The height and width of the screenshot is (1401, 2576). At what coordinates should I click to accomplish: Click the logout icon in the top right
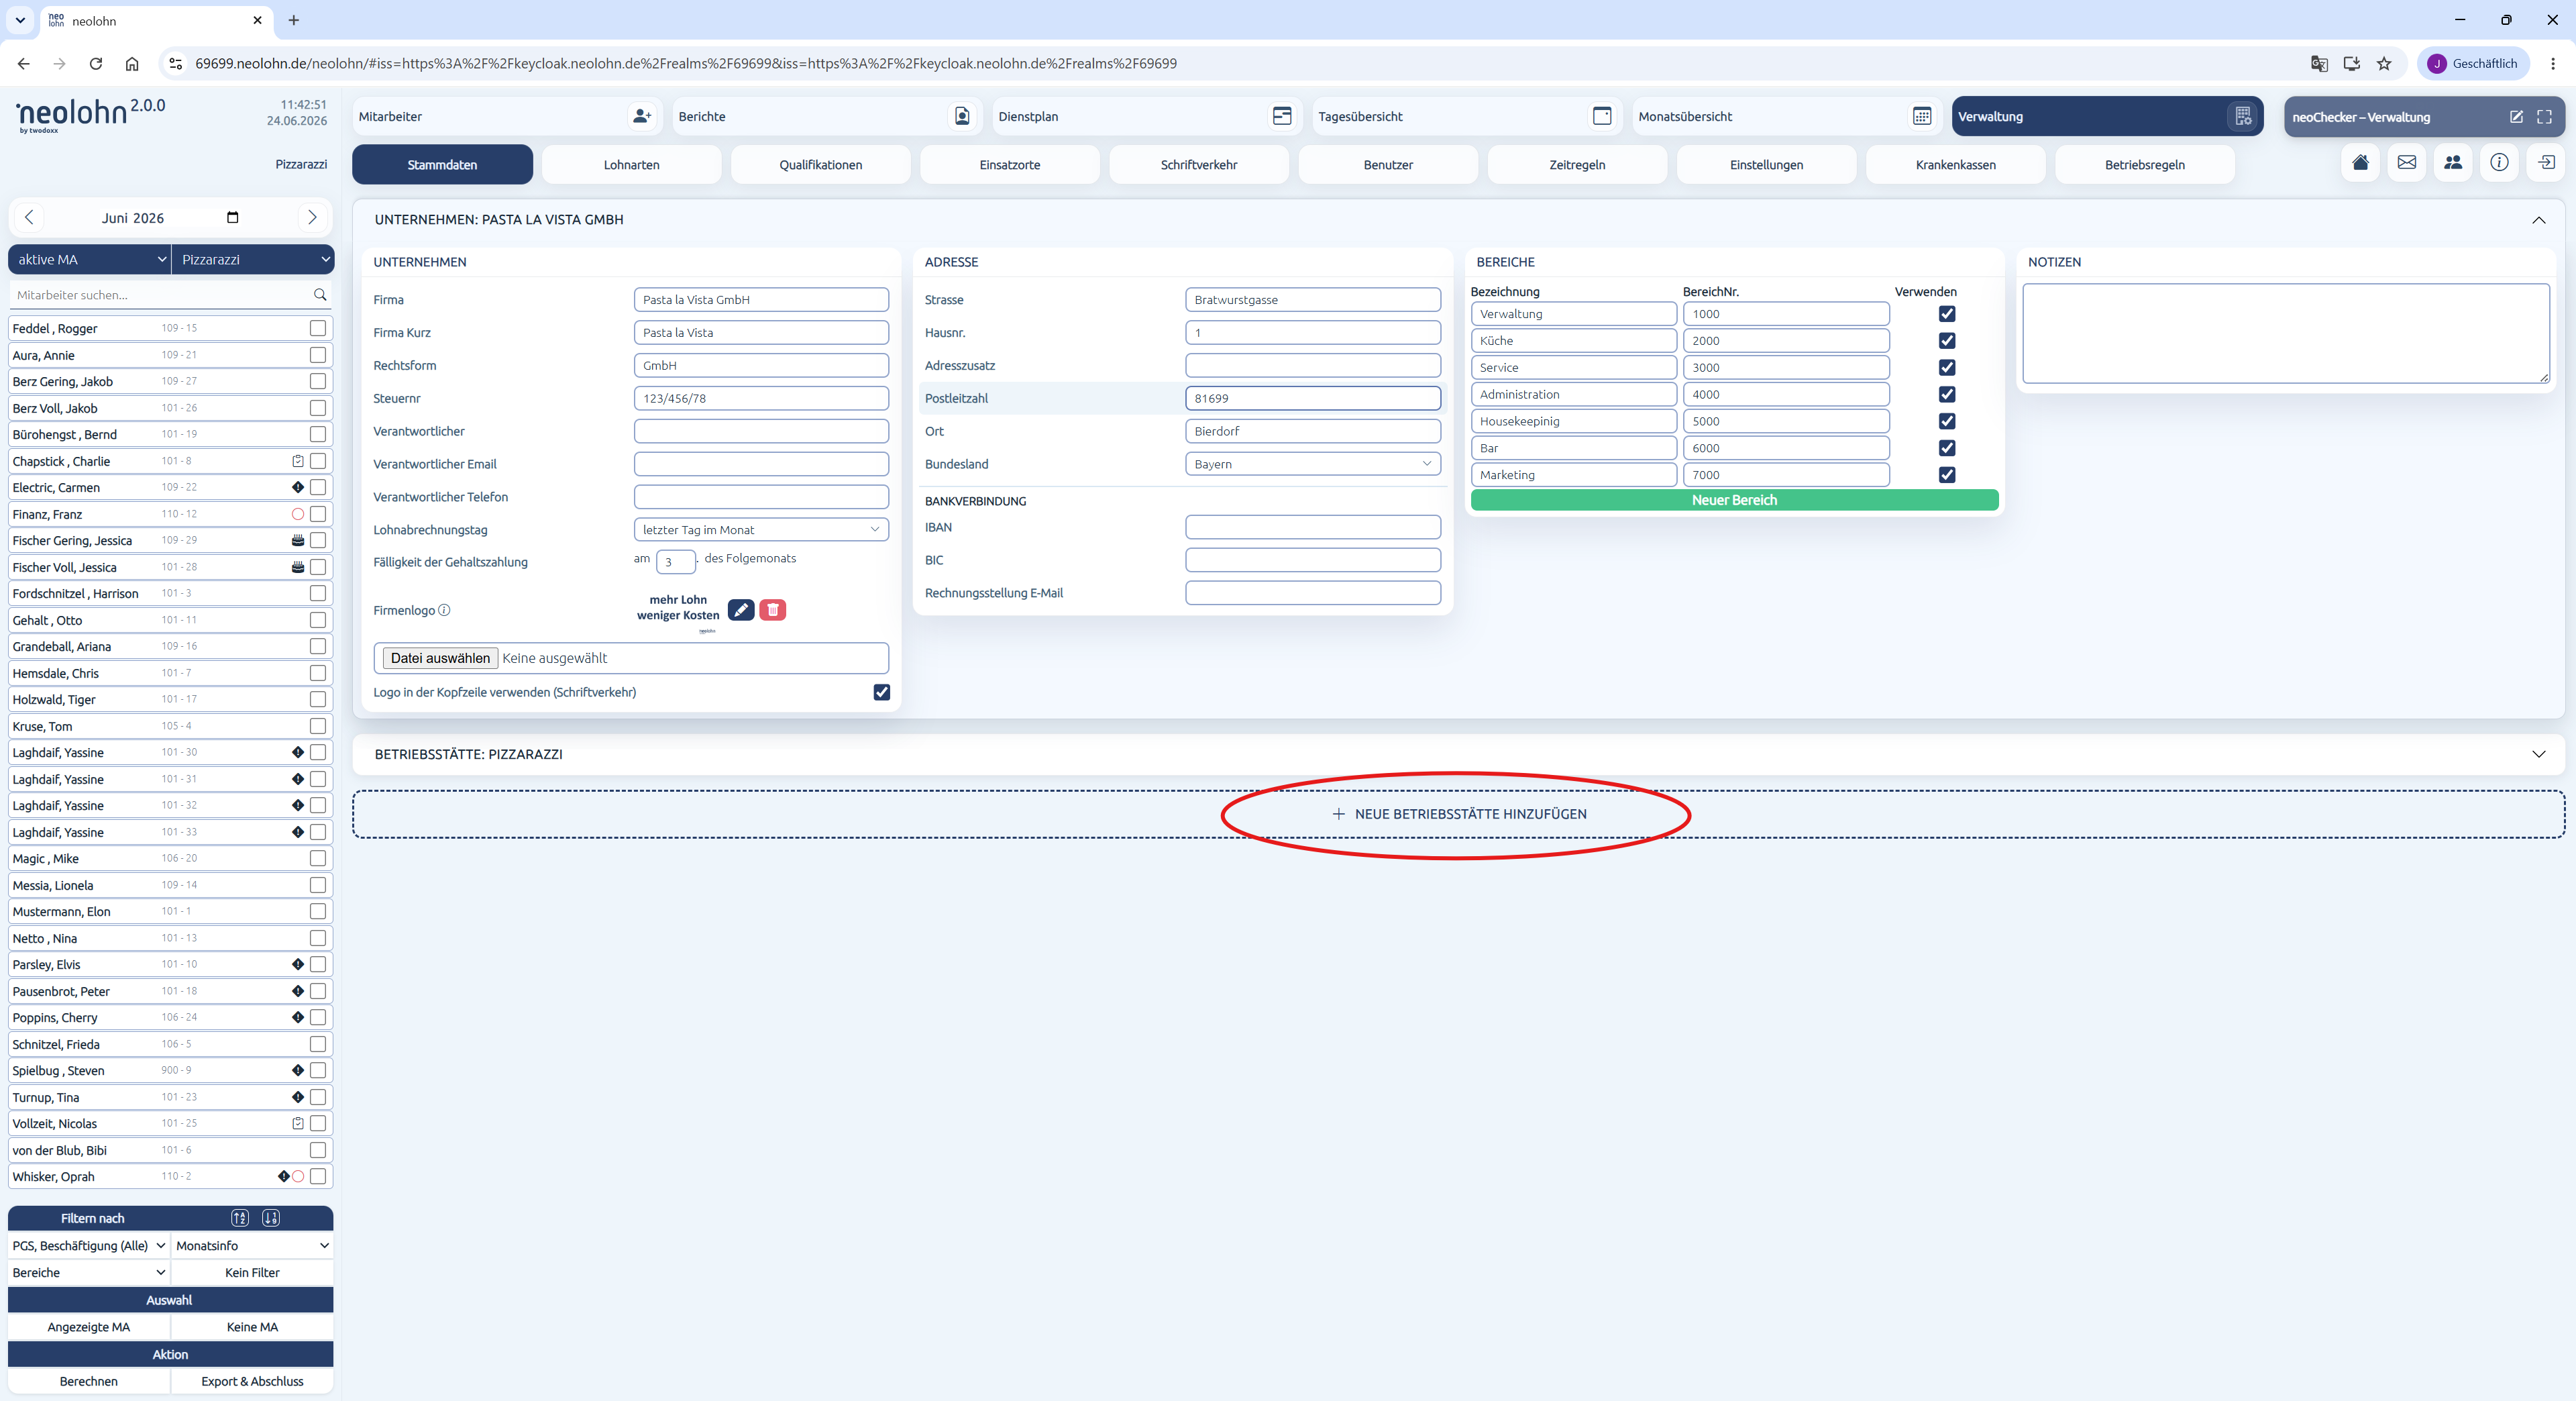coord(2546,163)
